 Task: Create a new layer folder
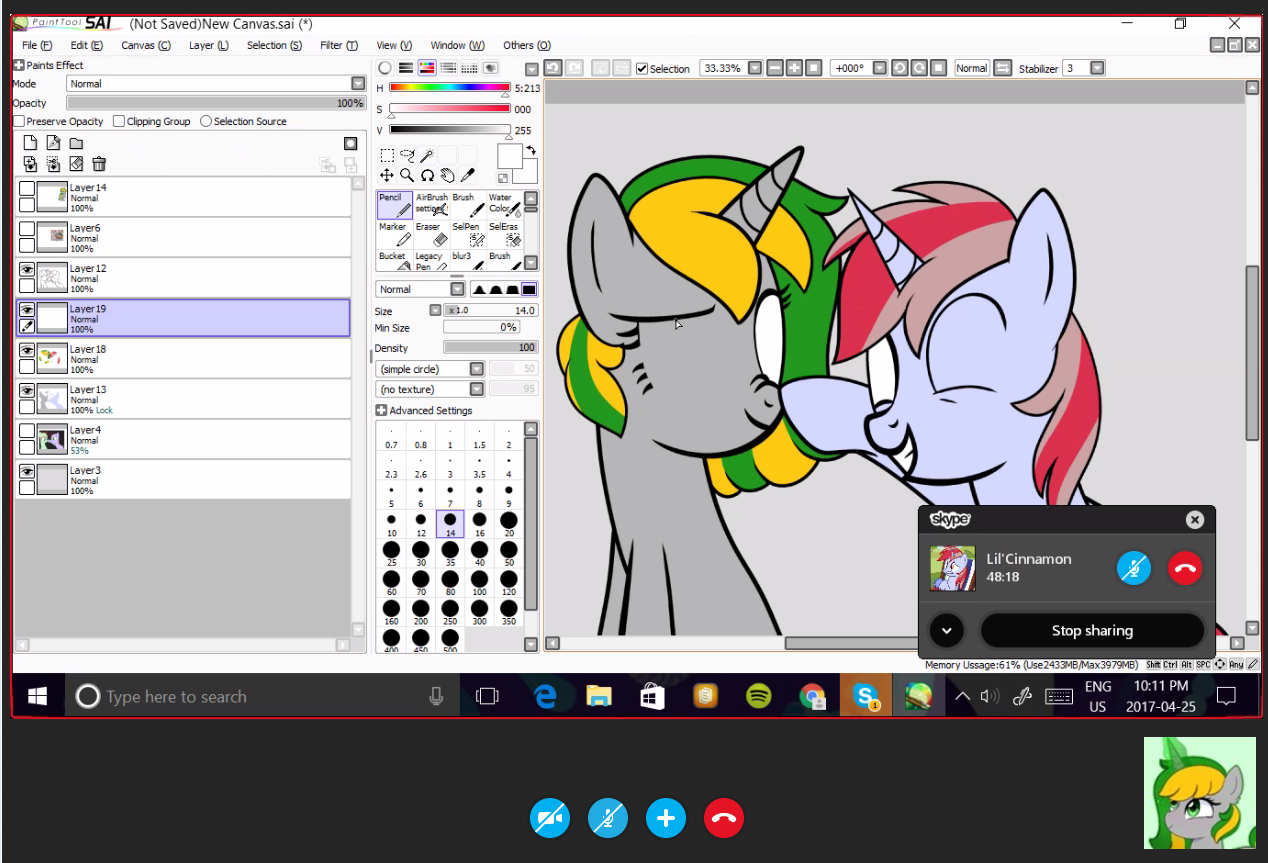pos(75,143)
